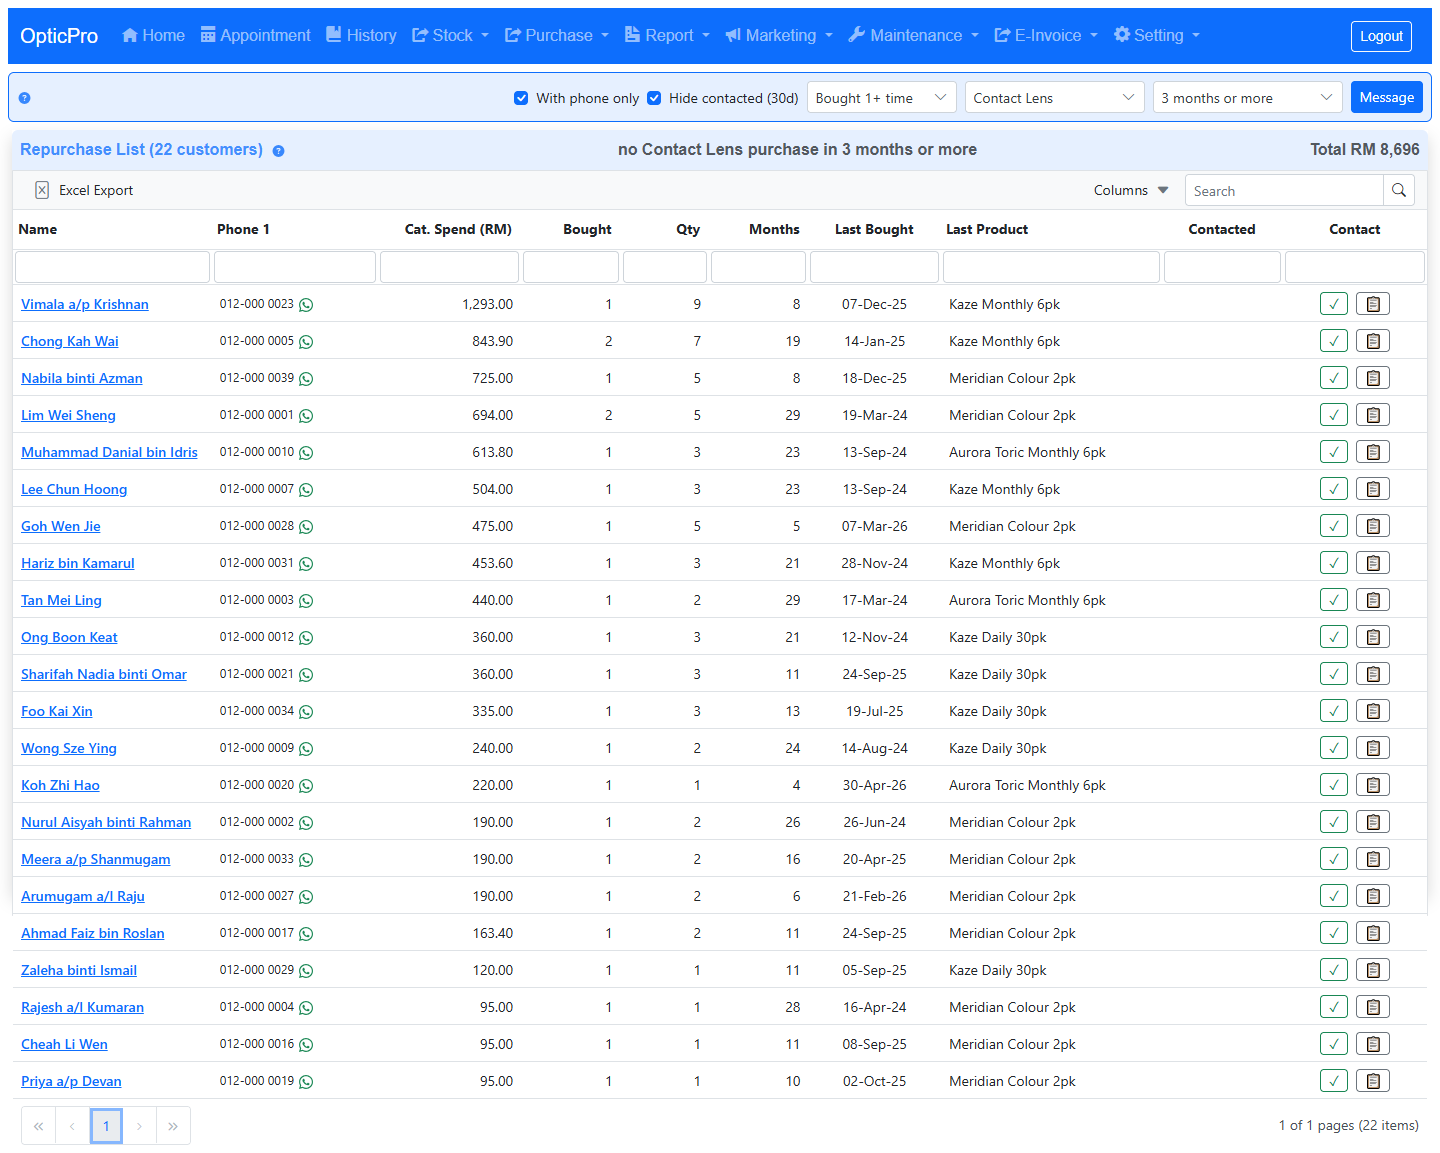The image size is (1440, 1153).
Task: Click WhatsApp icon for Priya a/p Devan
Action: point(306,1082)
